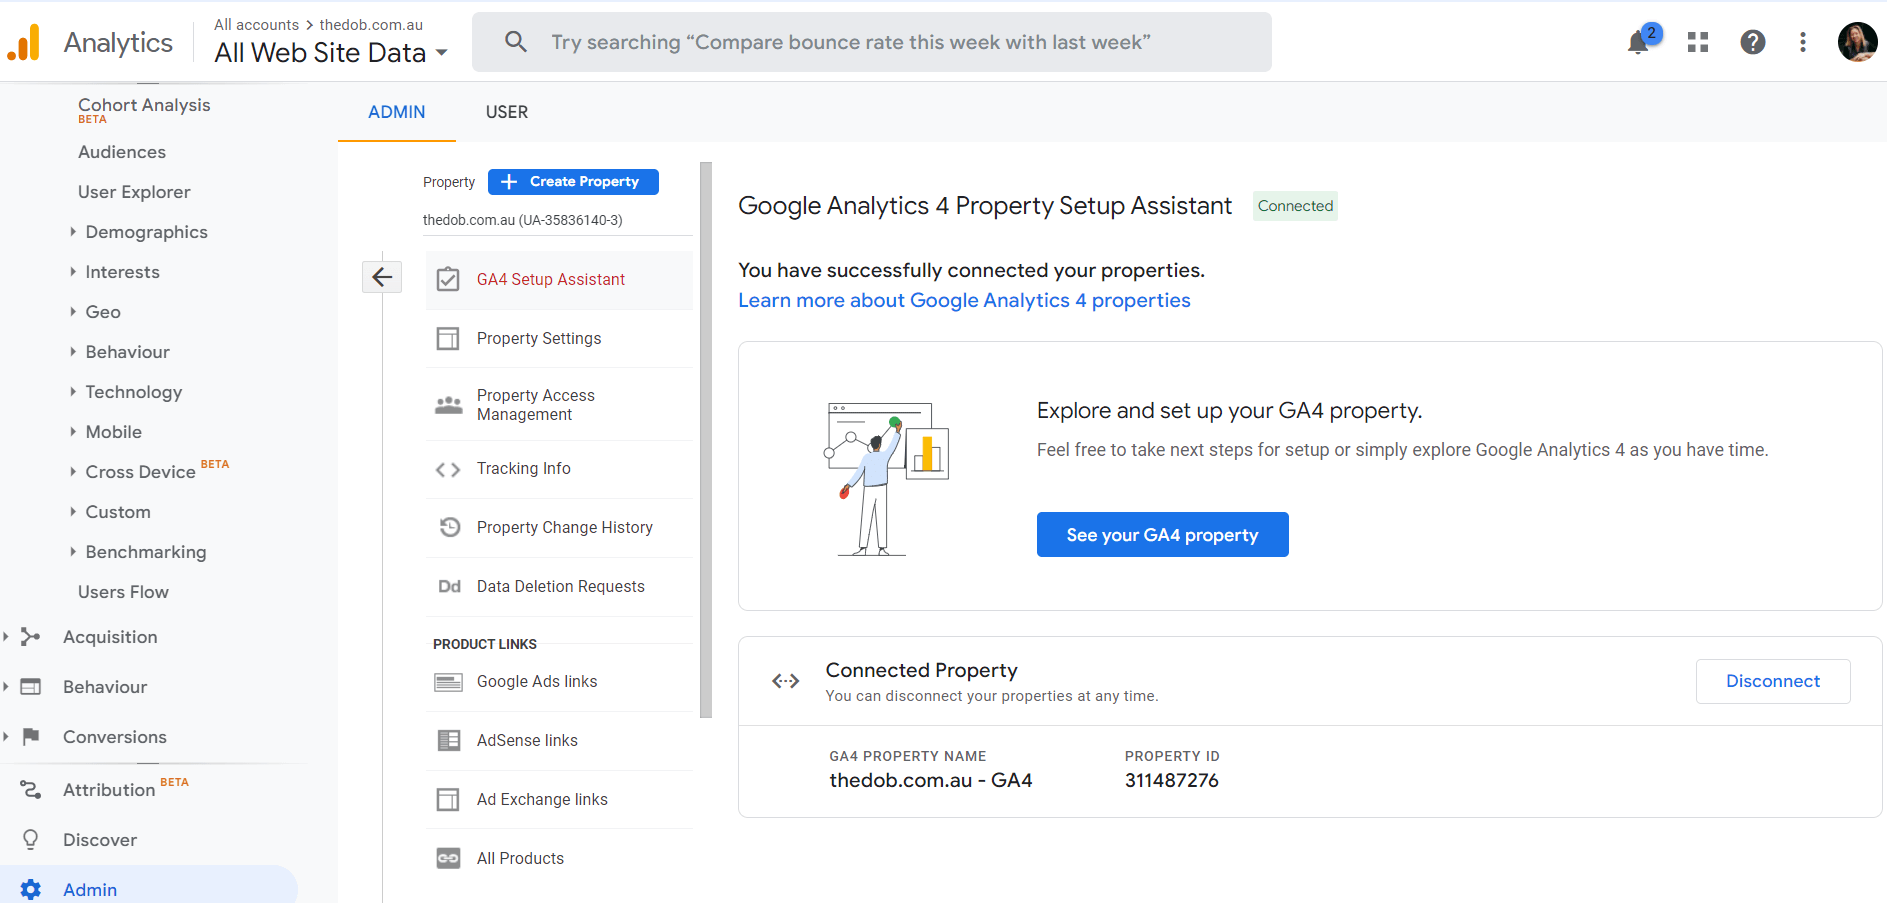This screenshot has height=903, width=1887.
Task: Click the Data Deletion Requests Dd icon
Action: [449, 586]
